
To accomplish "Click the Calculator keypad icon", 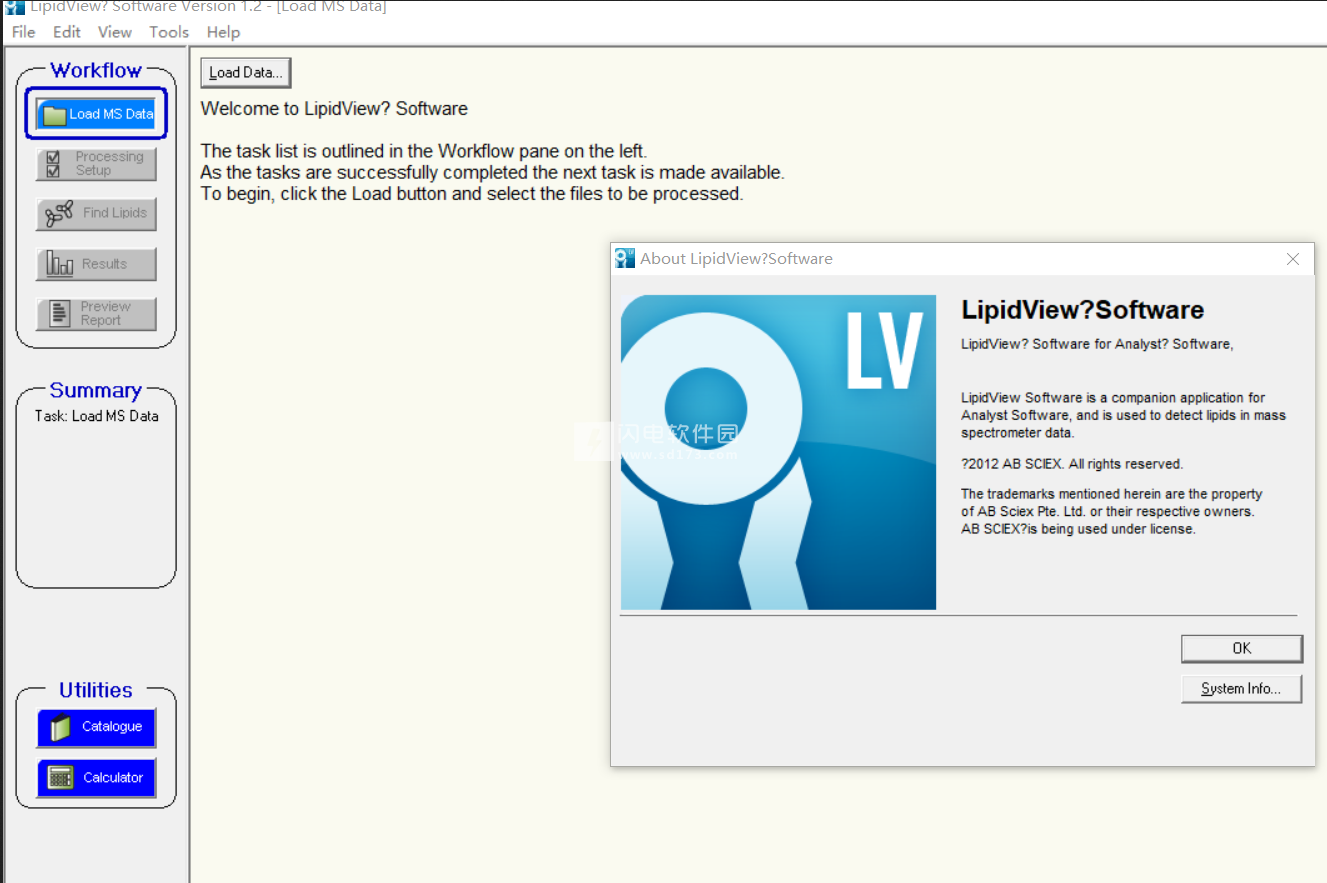I will (x=61, y=778).
